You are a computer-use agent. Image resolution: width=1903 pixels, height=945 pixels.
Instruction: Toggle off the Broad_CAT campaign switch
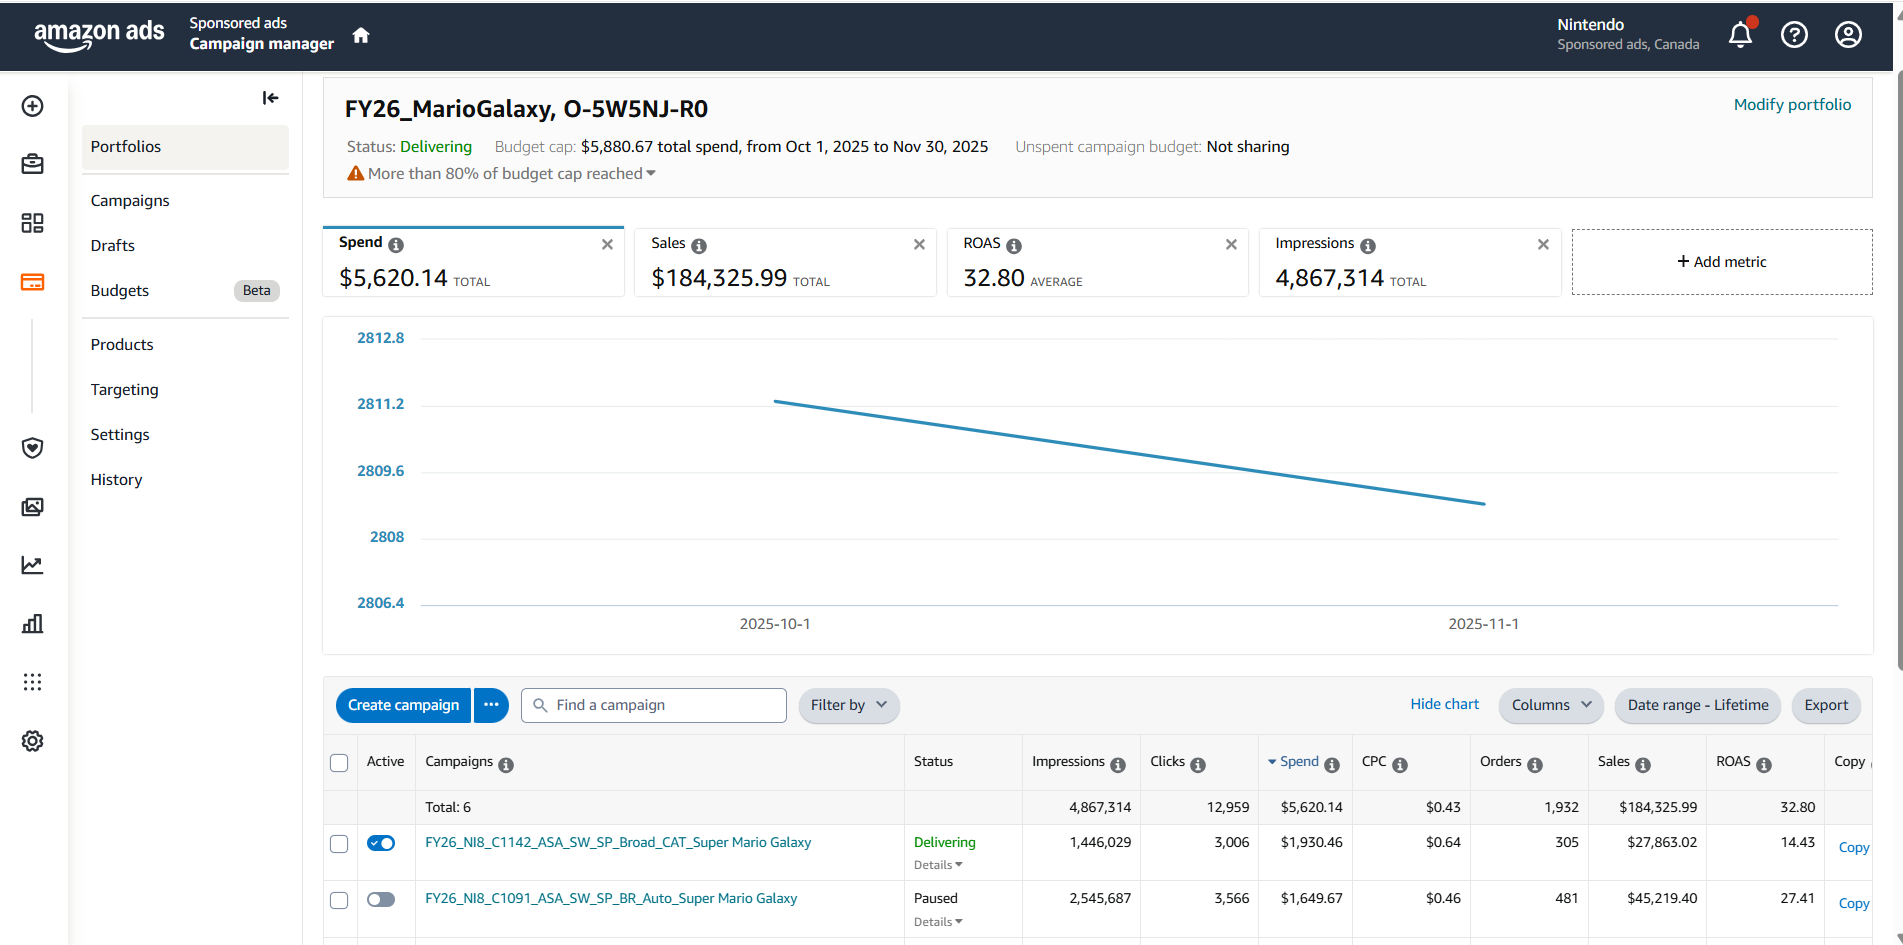coord(381,843)
